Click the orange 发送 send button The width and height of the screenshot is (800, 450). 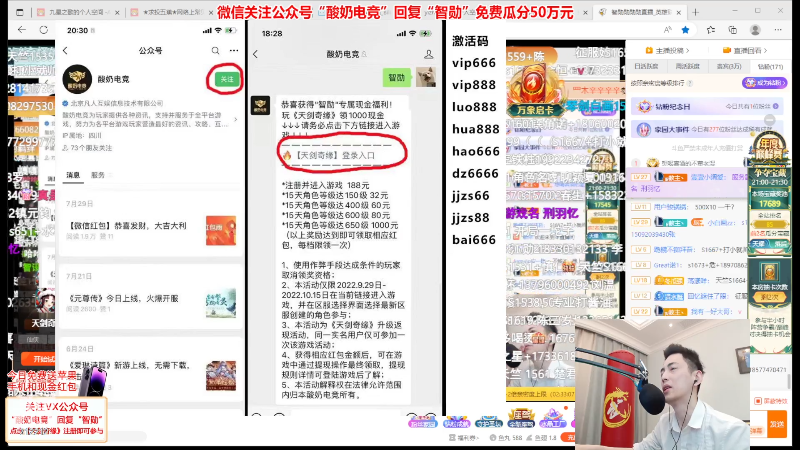[x=777, y=424]
